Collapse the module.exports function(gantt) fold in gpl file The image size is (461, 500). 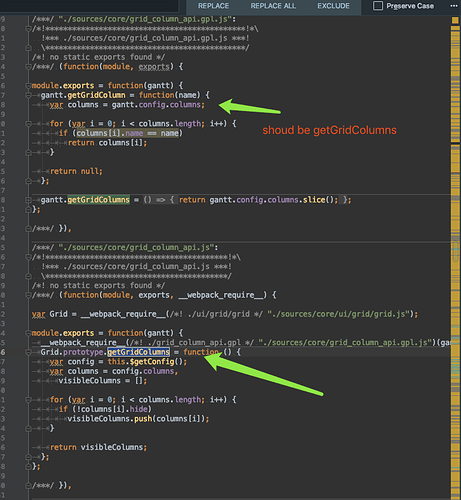[28, 86]
